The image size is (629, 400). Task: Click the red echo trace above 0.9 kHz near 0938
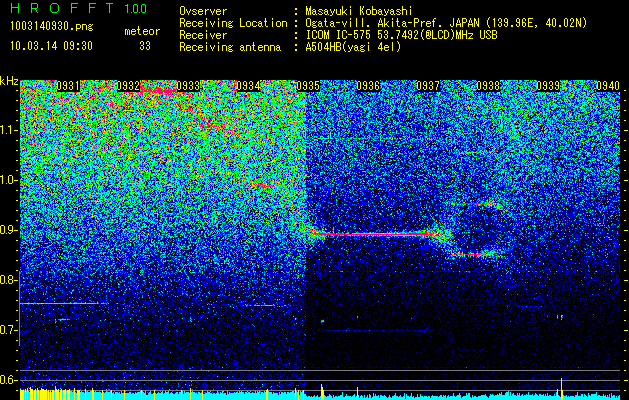click(x=475, y=204)
